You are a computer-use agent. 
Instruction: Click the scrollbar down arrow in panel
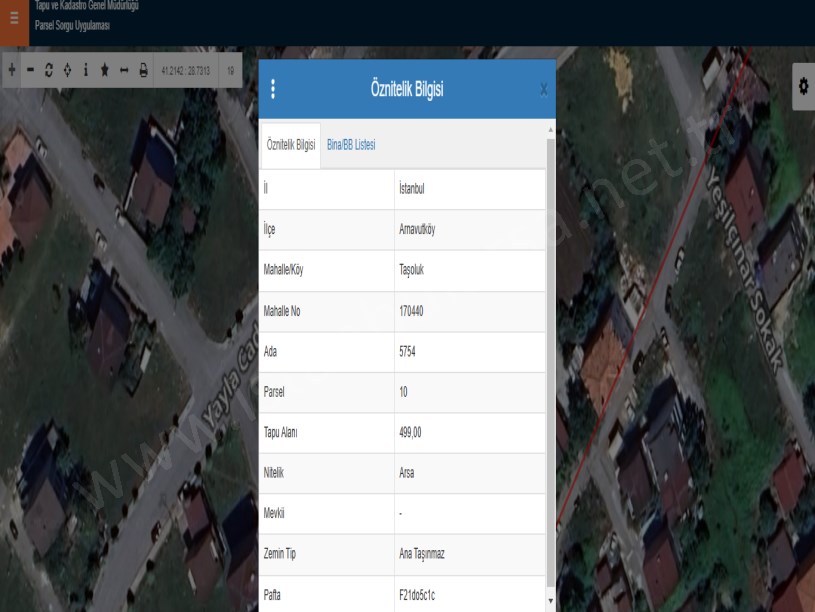click(549, 601)
